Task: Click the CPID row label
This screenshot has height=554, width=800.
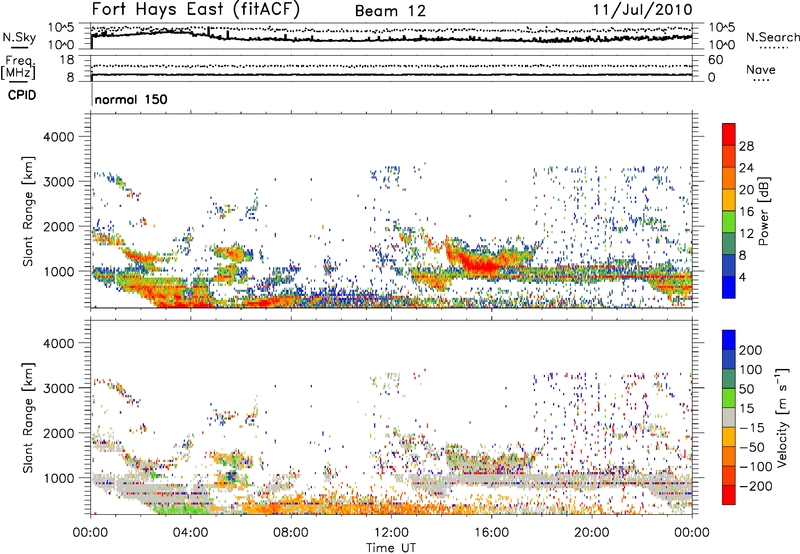Action: click(x=22, y=95)
